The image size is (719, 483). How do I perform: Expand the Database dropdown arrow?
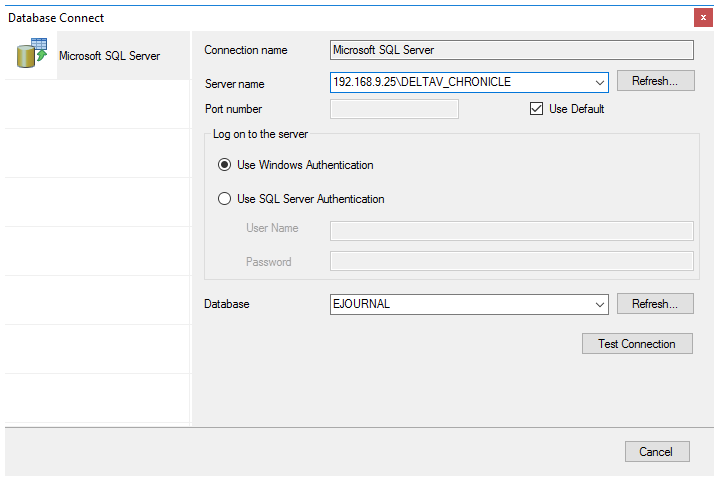tap(599, 305)
